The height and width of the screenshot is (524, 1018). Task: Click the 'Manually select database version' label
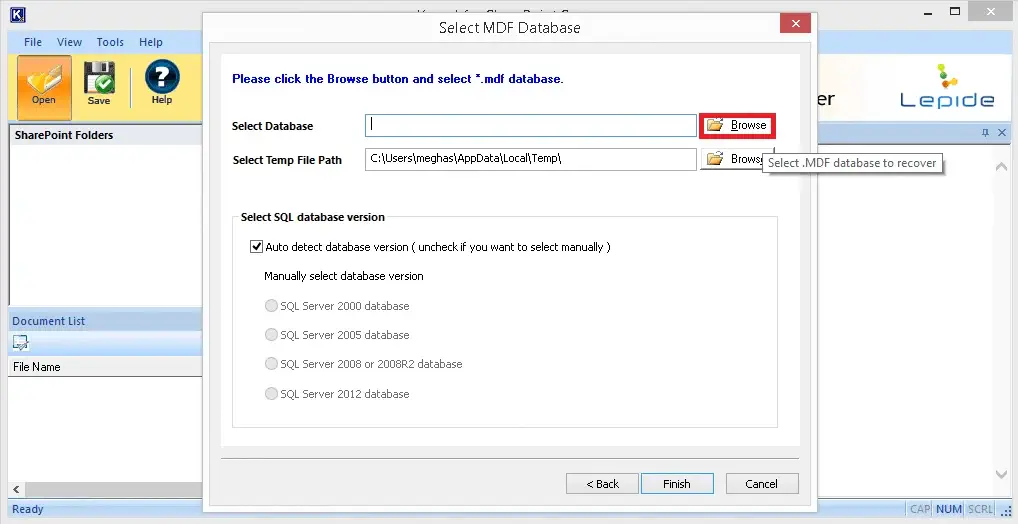(x=343, y=276)
